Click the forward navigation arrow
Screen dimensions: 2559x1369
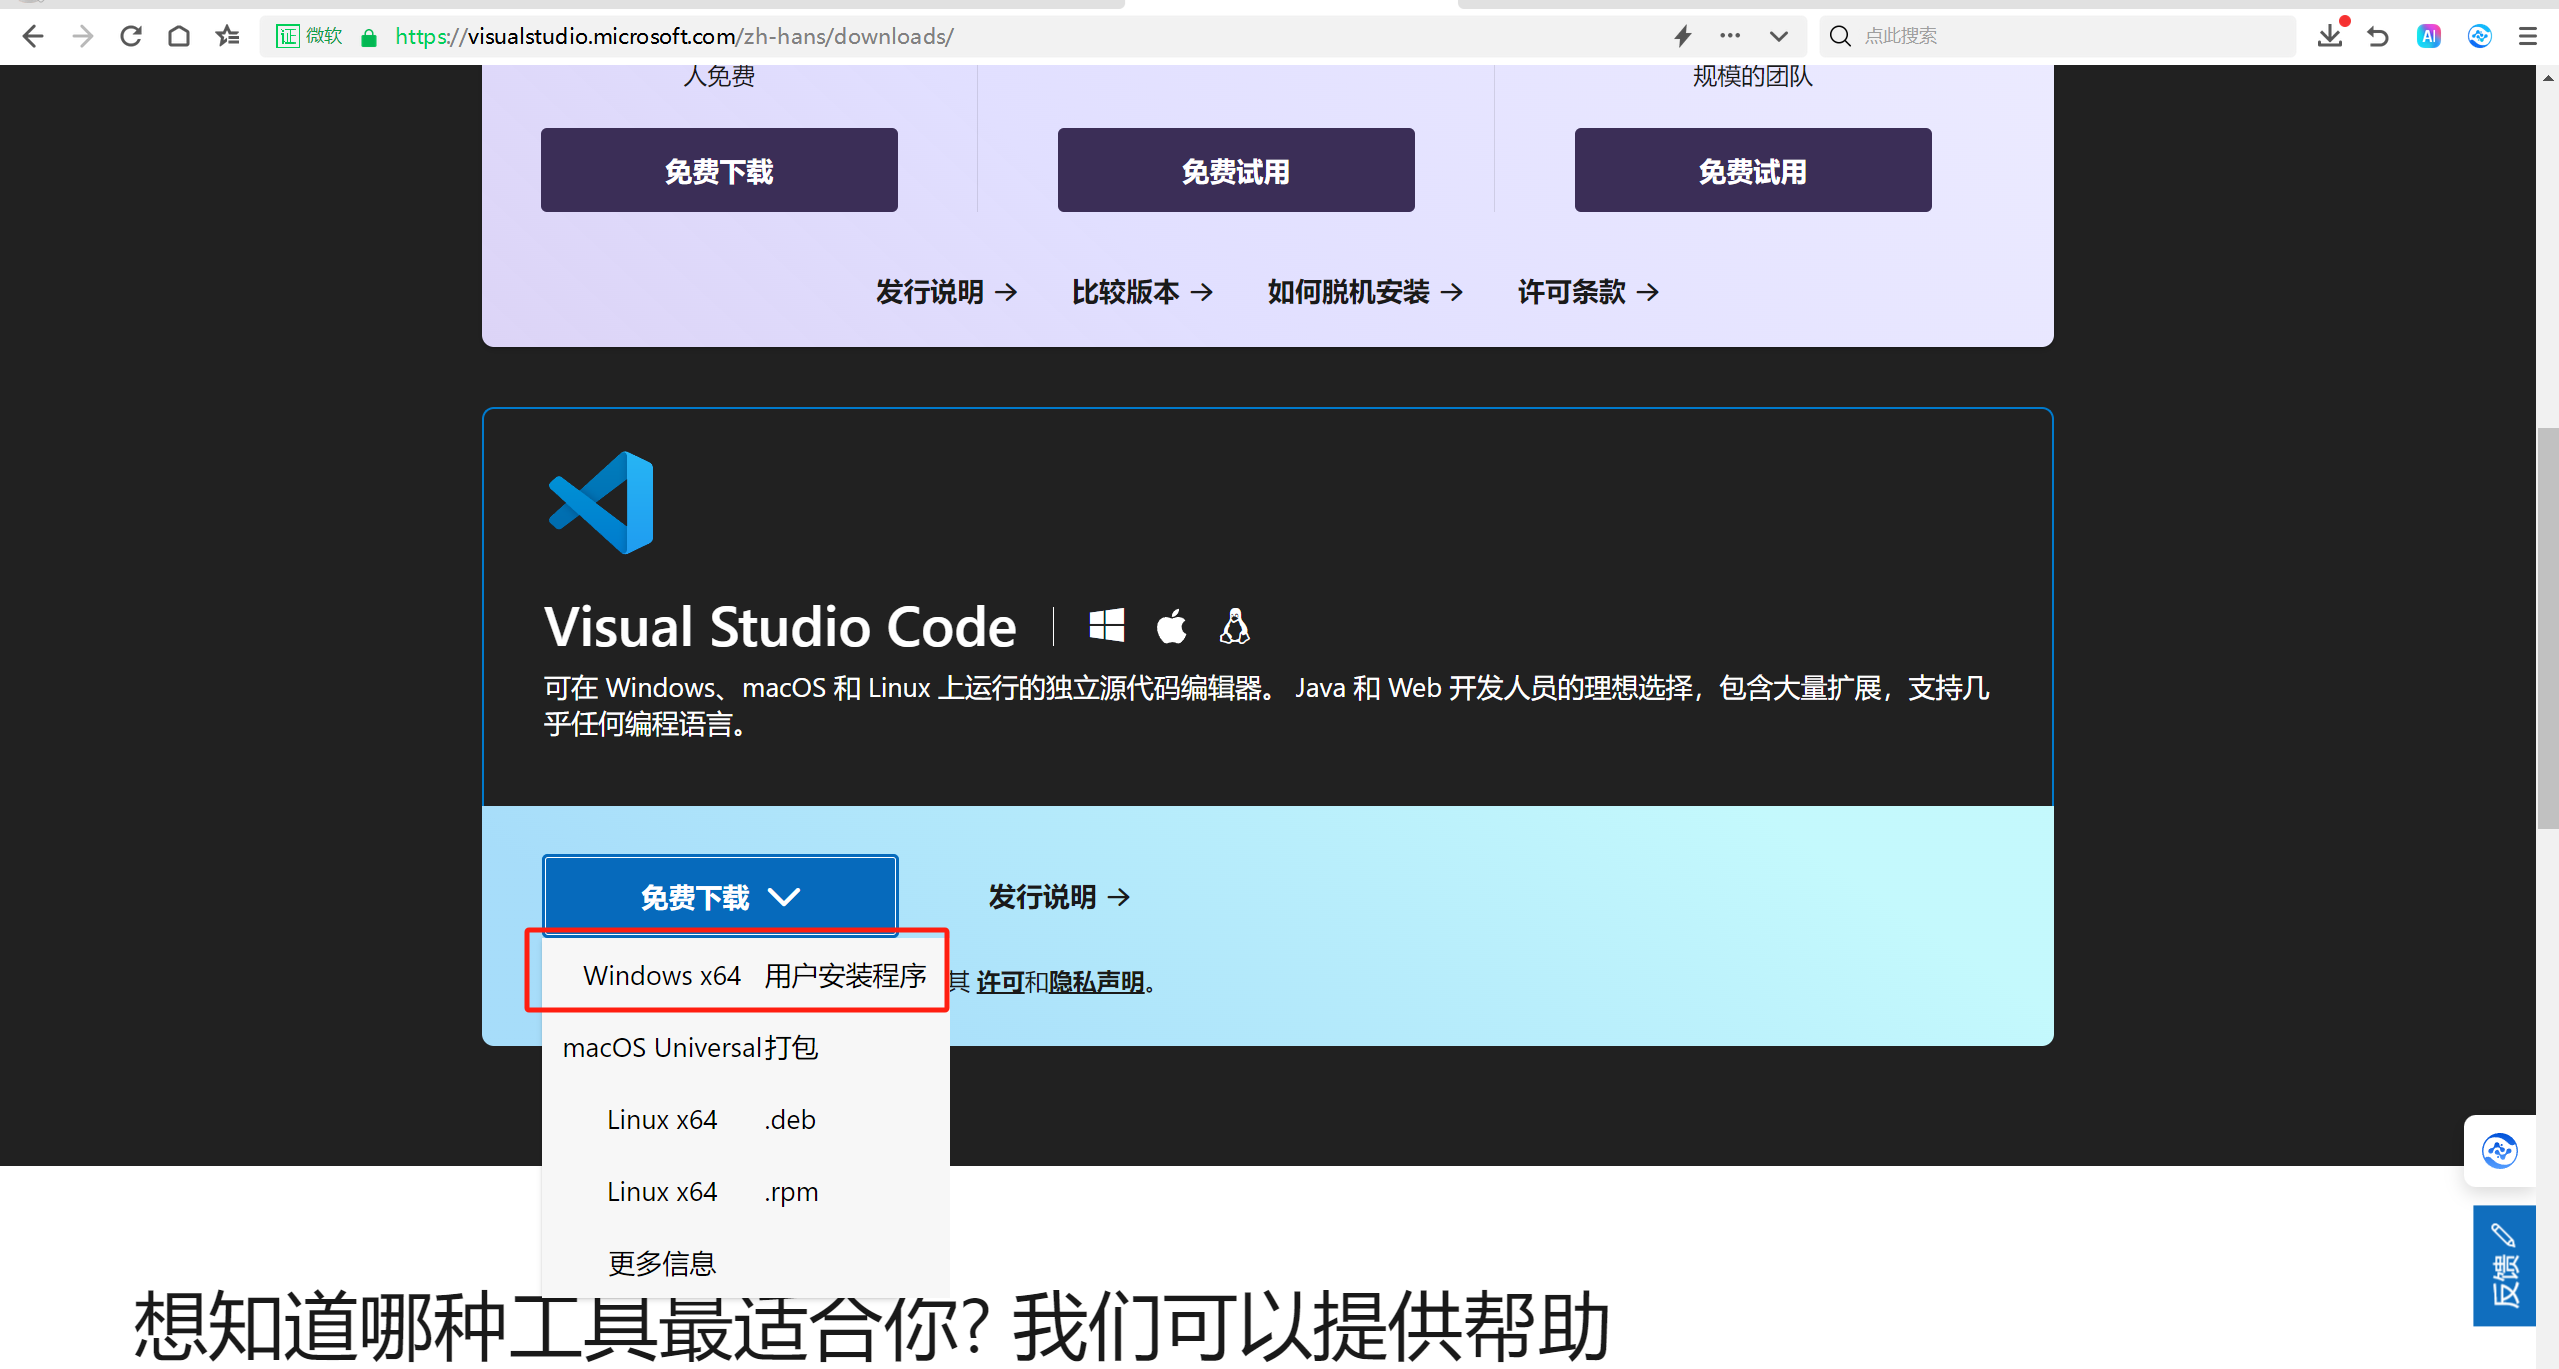[82, 37]
